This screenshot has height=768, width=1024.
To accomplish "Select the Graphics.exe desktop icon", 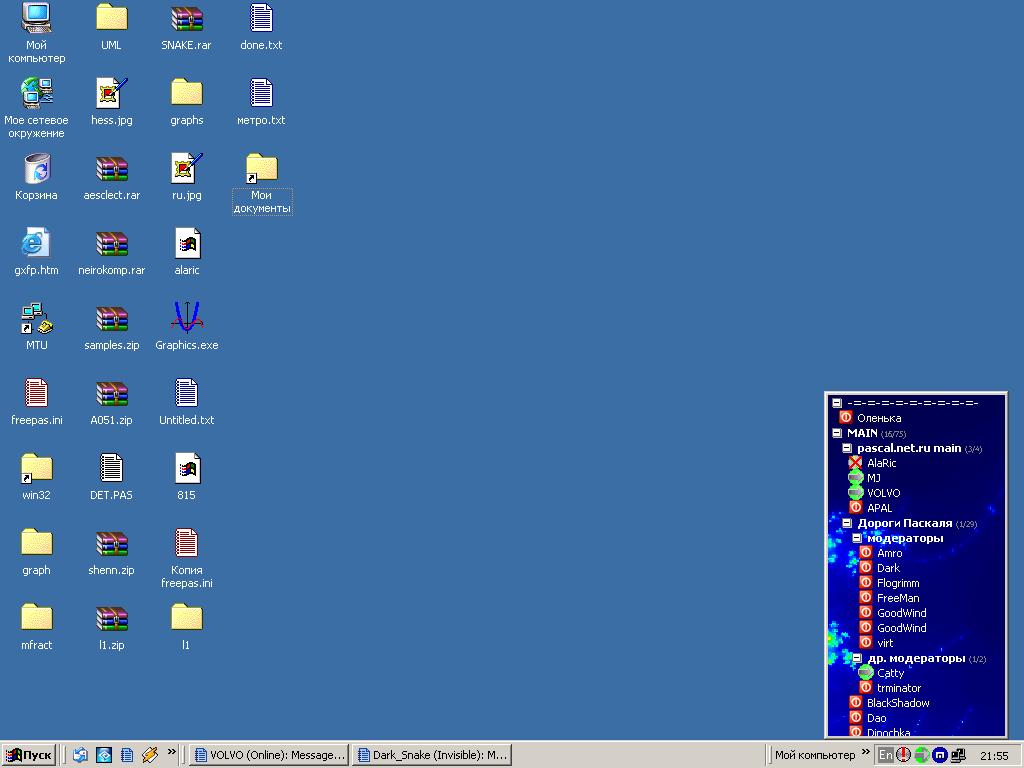I will tap(186, 319).
